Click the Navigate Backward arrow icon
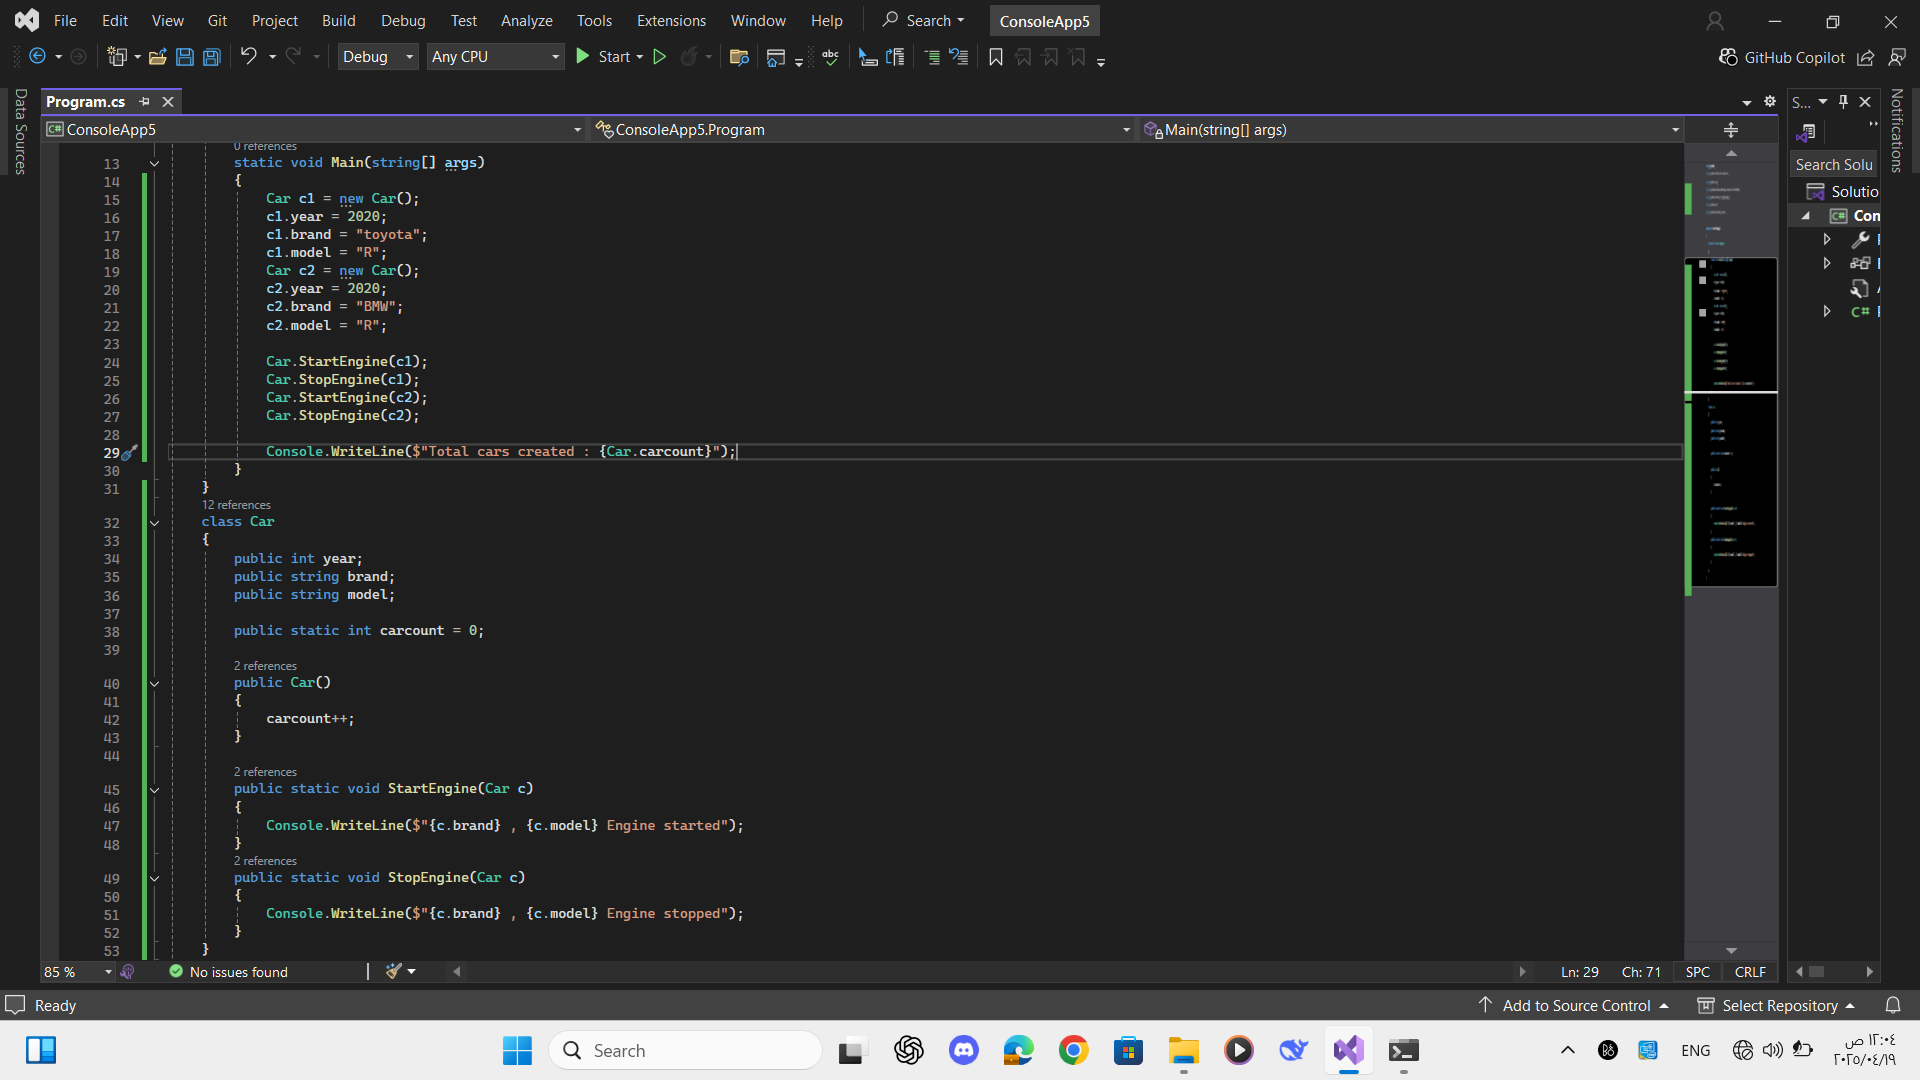This screenshot has width=1920, height=1080. click(x=37, y=57)
